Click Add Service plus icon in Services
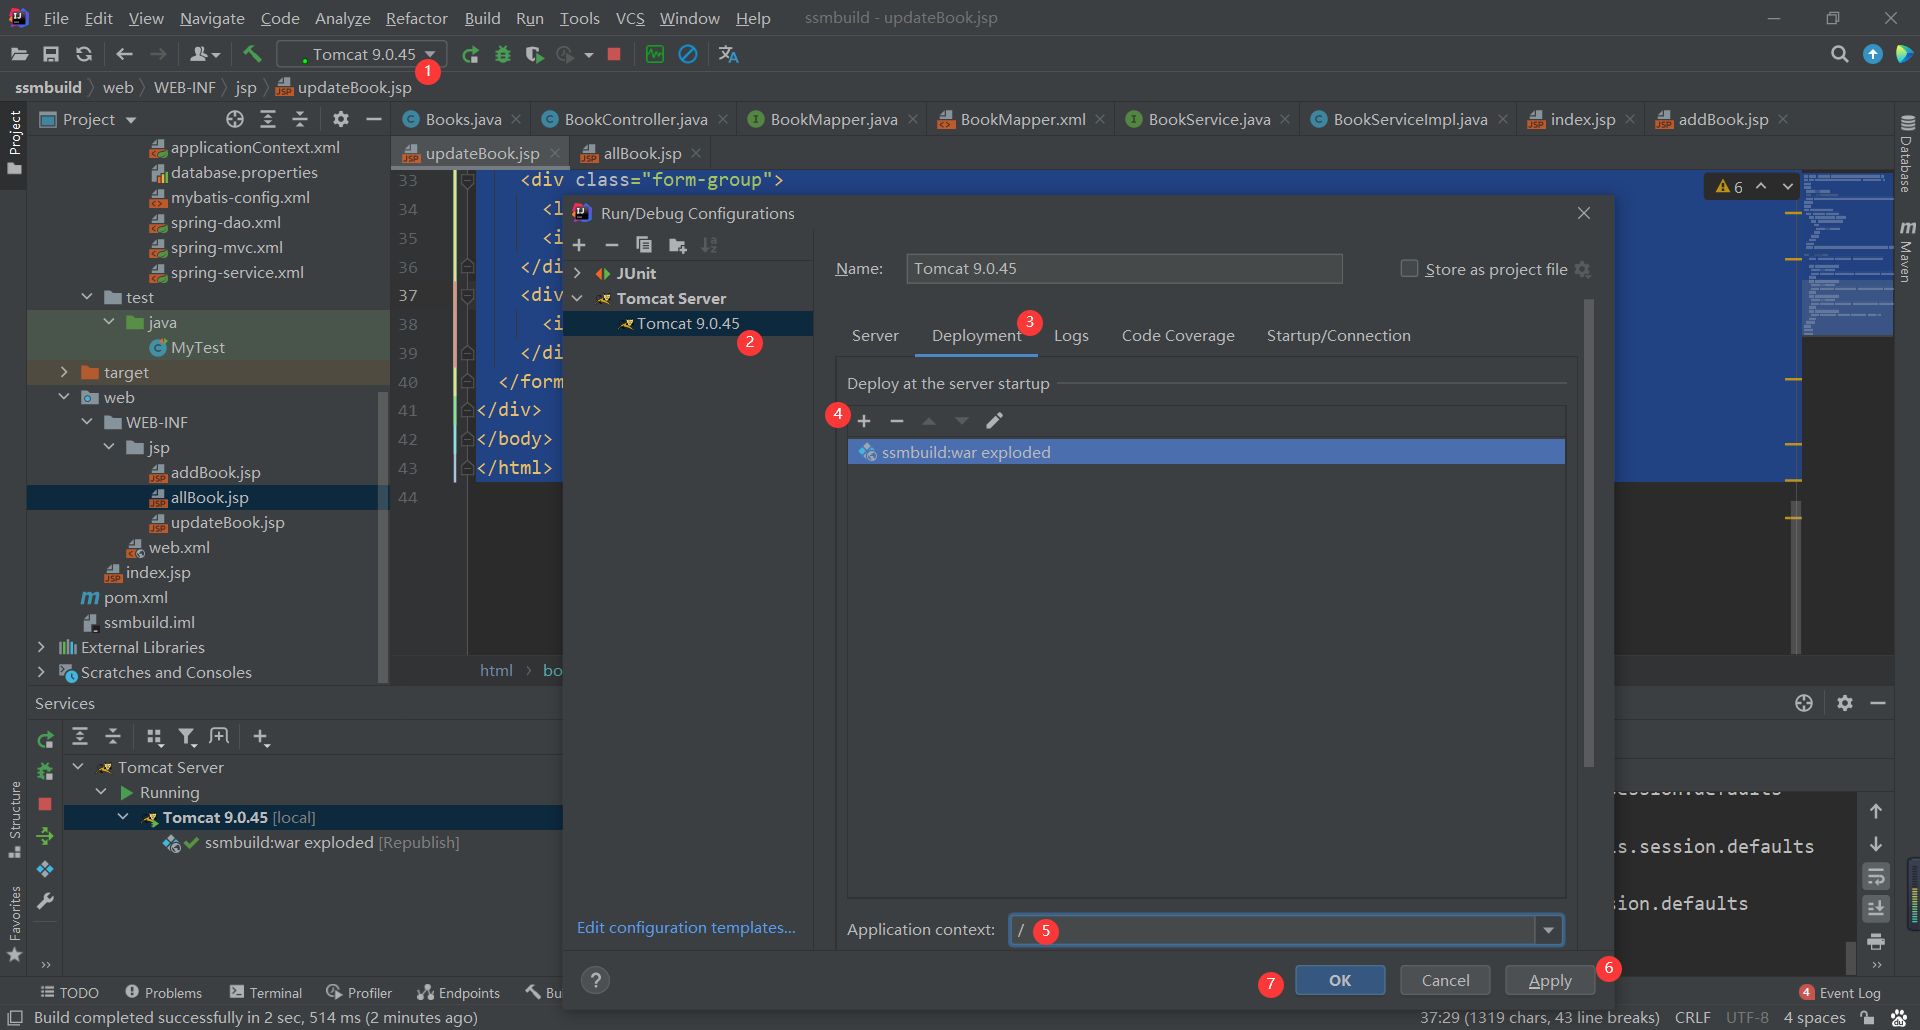Viewport: 1920px width, 1030px height. [261, 737]
